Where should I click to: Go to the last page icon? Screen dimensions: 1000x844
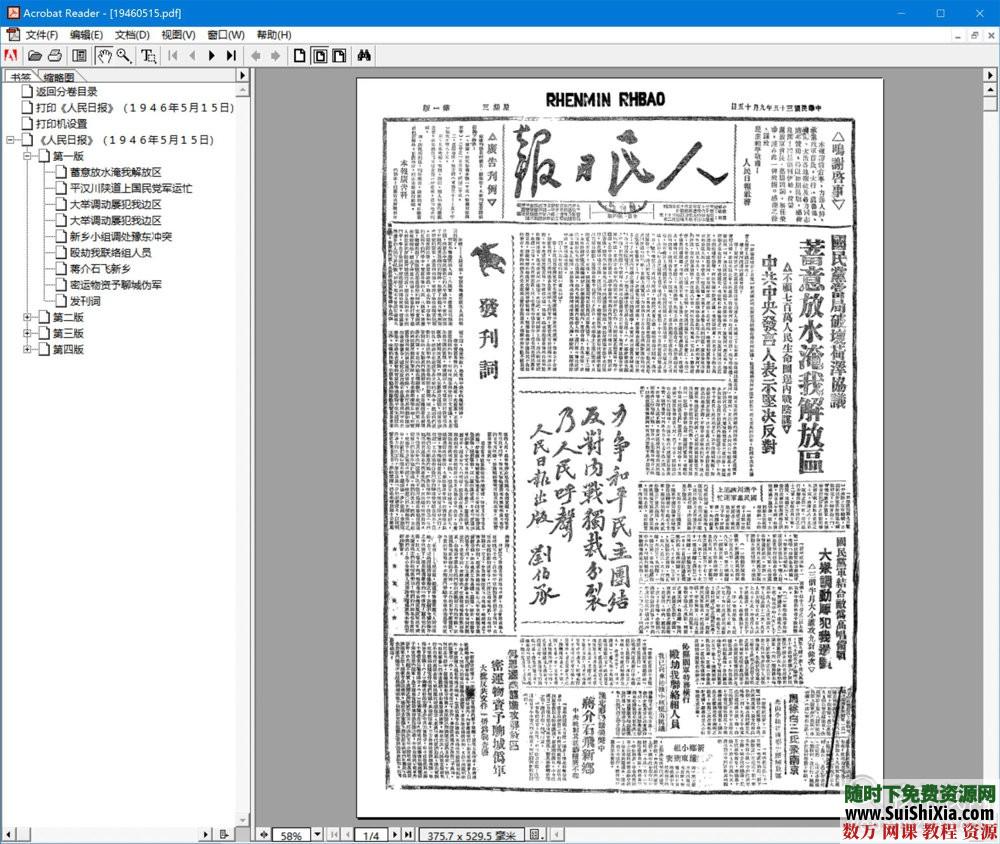point(231,56)
